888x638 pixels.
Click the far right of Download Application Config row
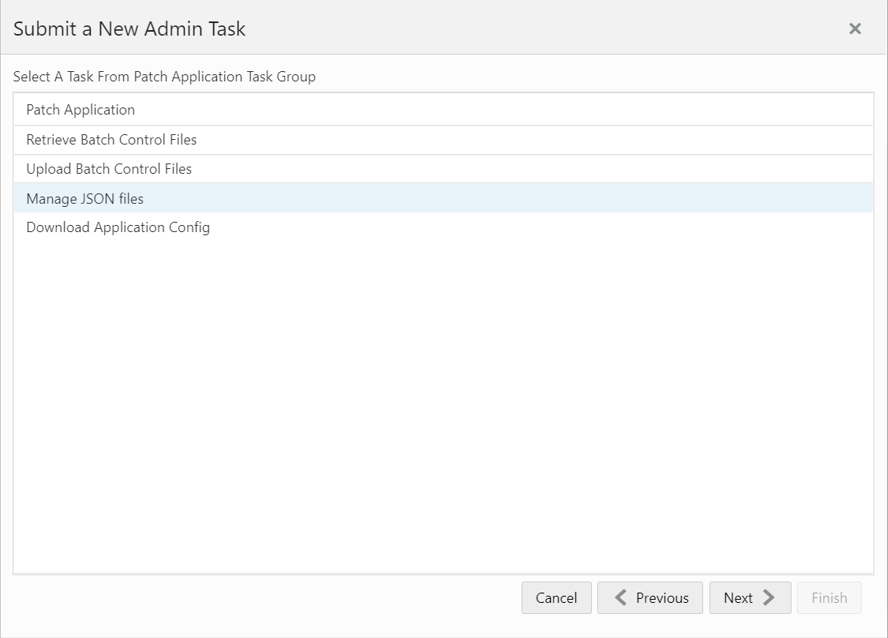coord(838,227)
